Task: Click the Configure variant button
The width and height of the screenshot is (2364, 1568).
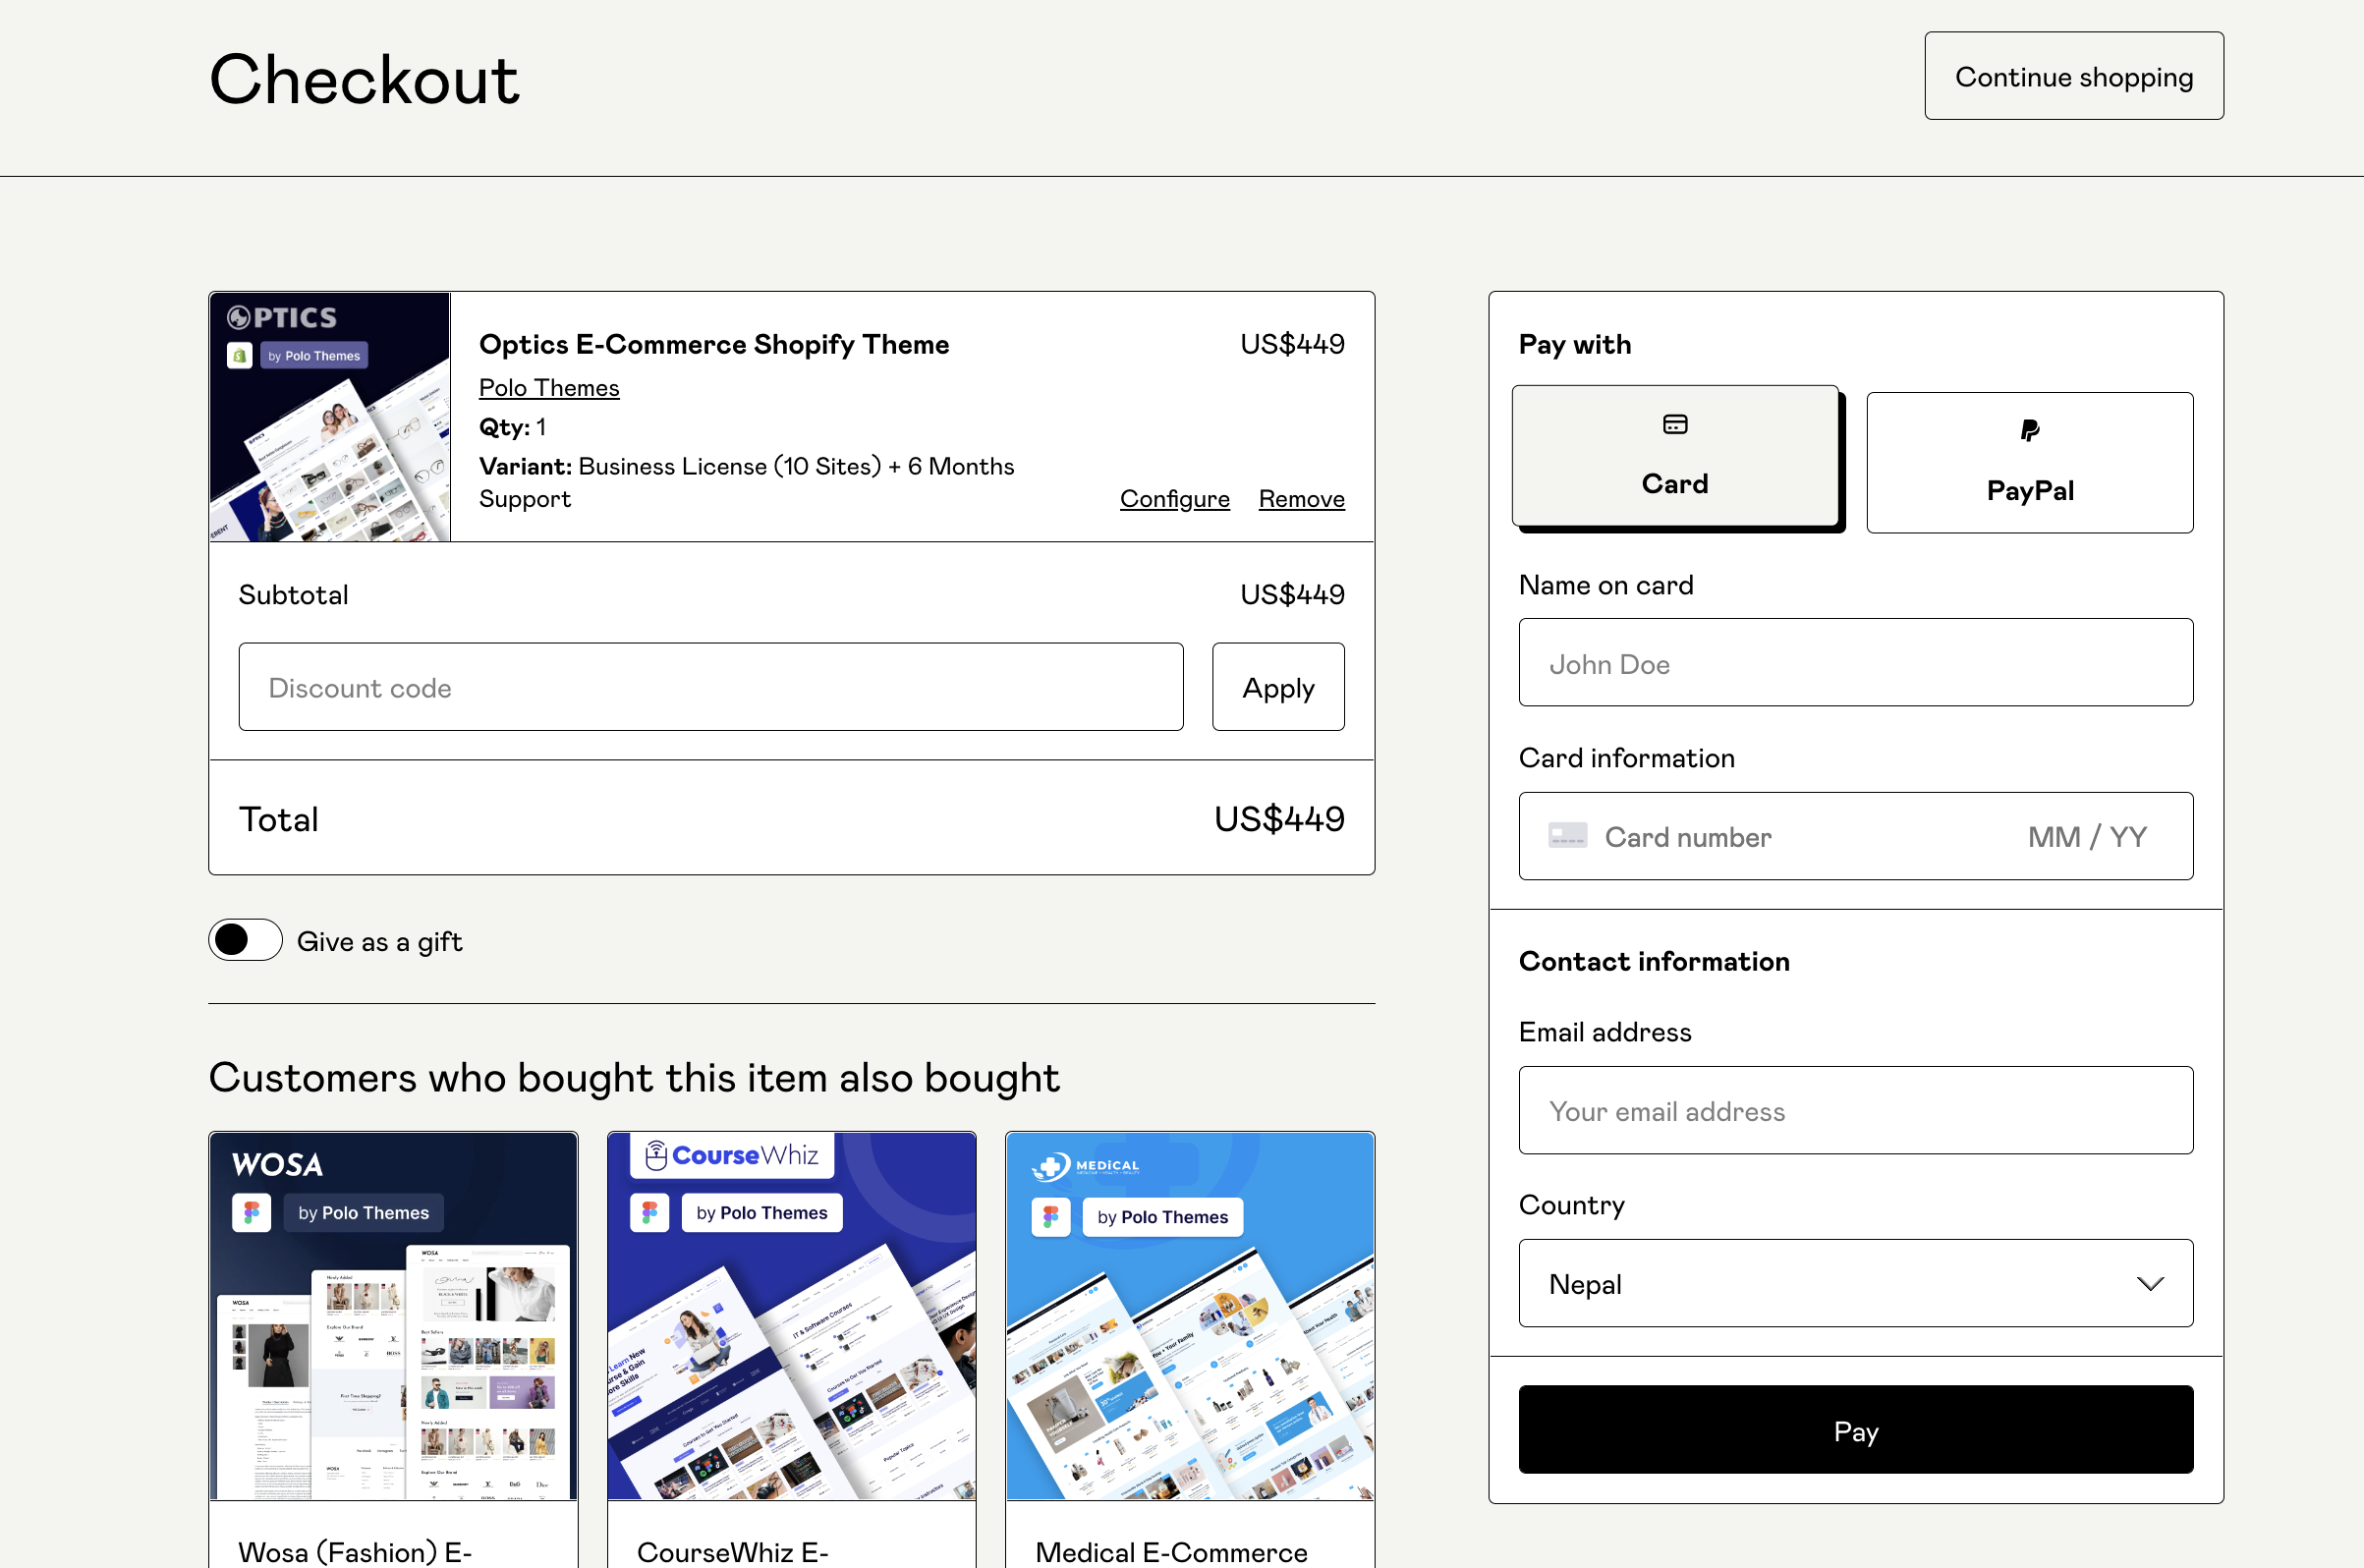Action: [x=1174, y=499]
